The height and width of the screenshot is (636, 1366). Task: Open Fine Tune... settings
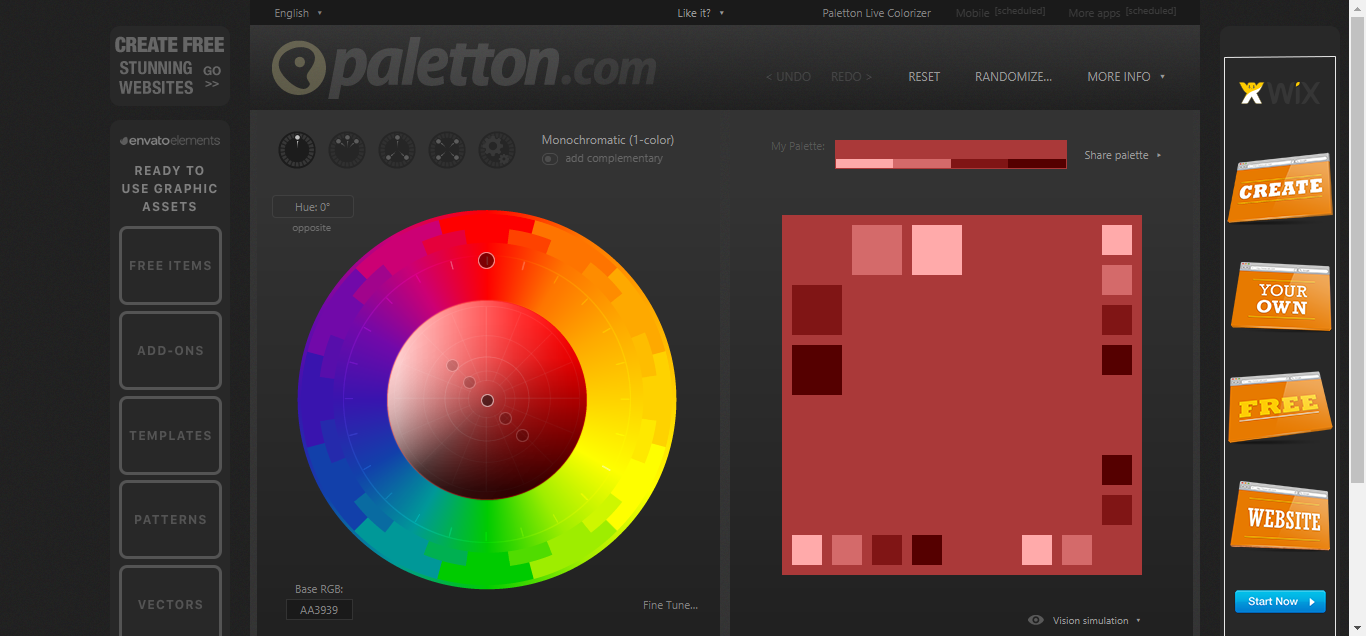tap(670, 605)
